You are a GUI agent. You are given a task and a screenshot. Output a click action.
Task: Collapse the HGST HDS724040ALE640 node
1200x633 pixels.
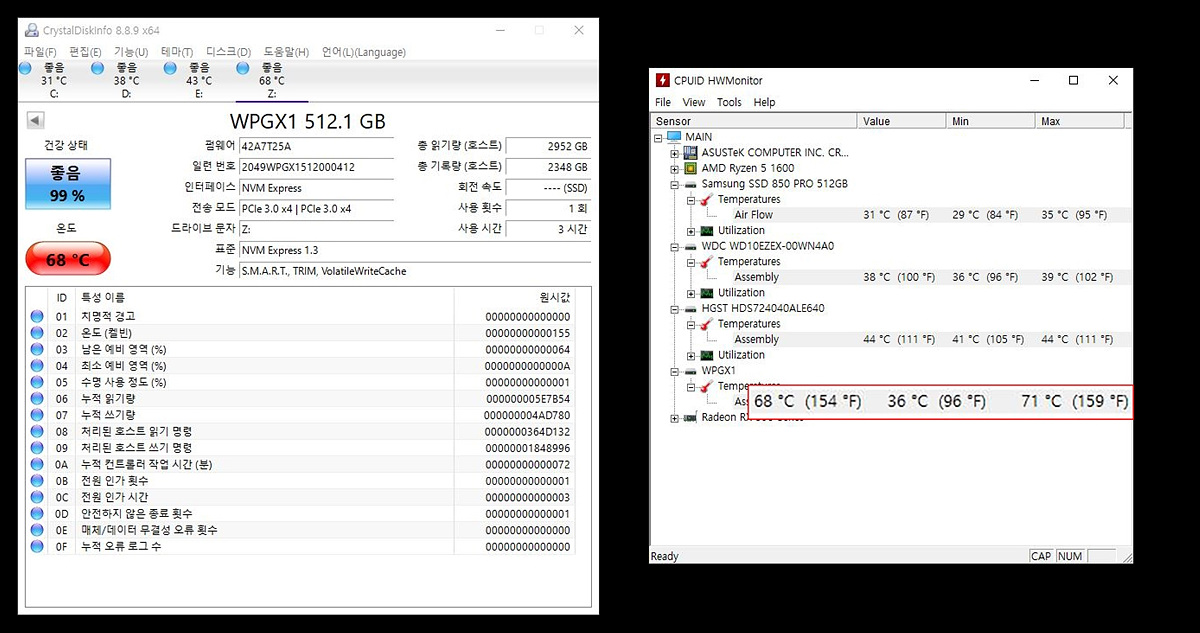point(675,309)
